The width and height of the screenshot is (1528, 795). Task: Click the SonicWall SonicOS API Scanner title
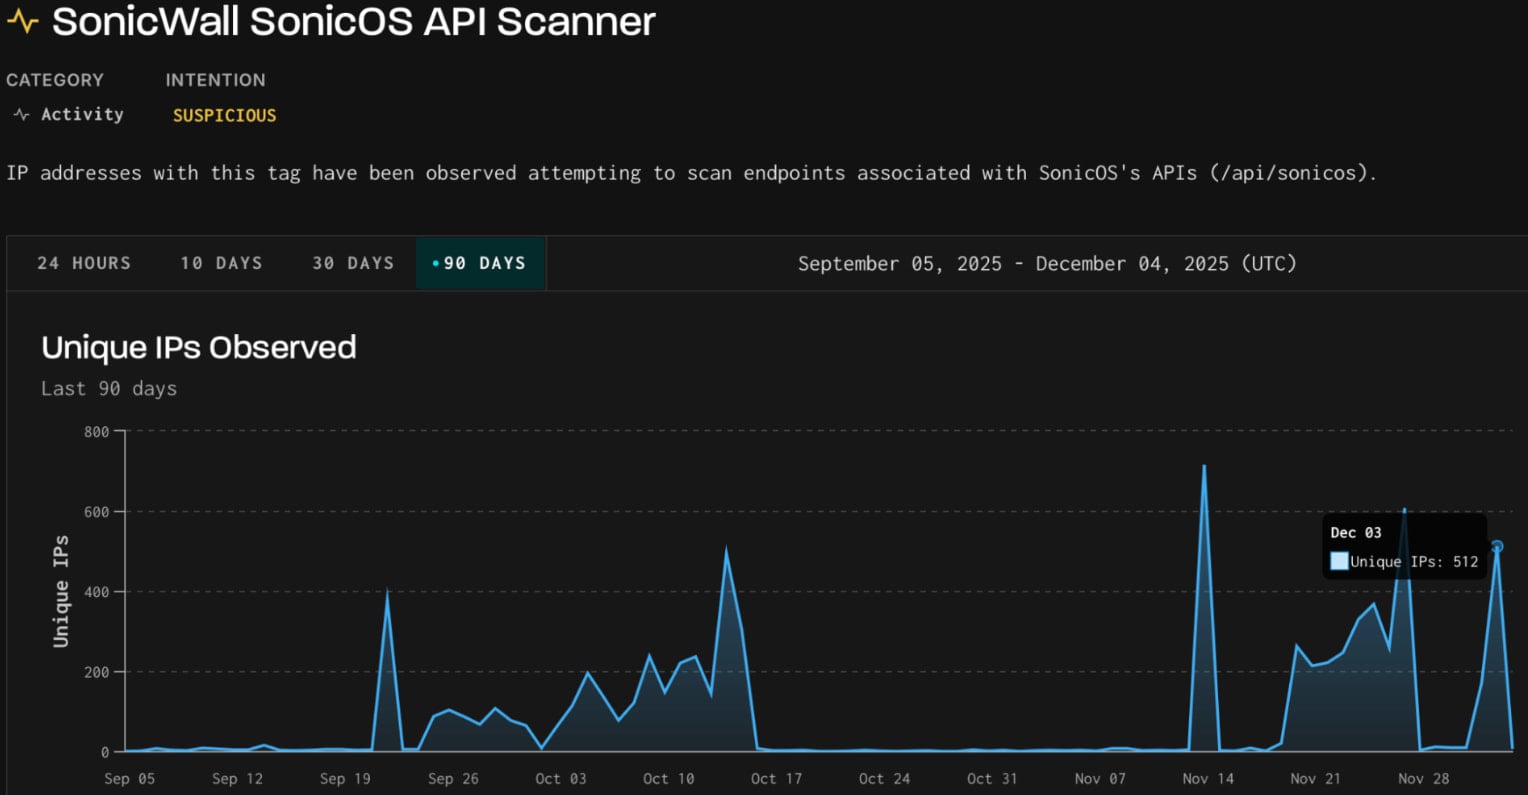tap(355, 22)
